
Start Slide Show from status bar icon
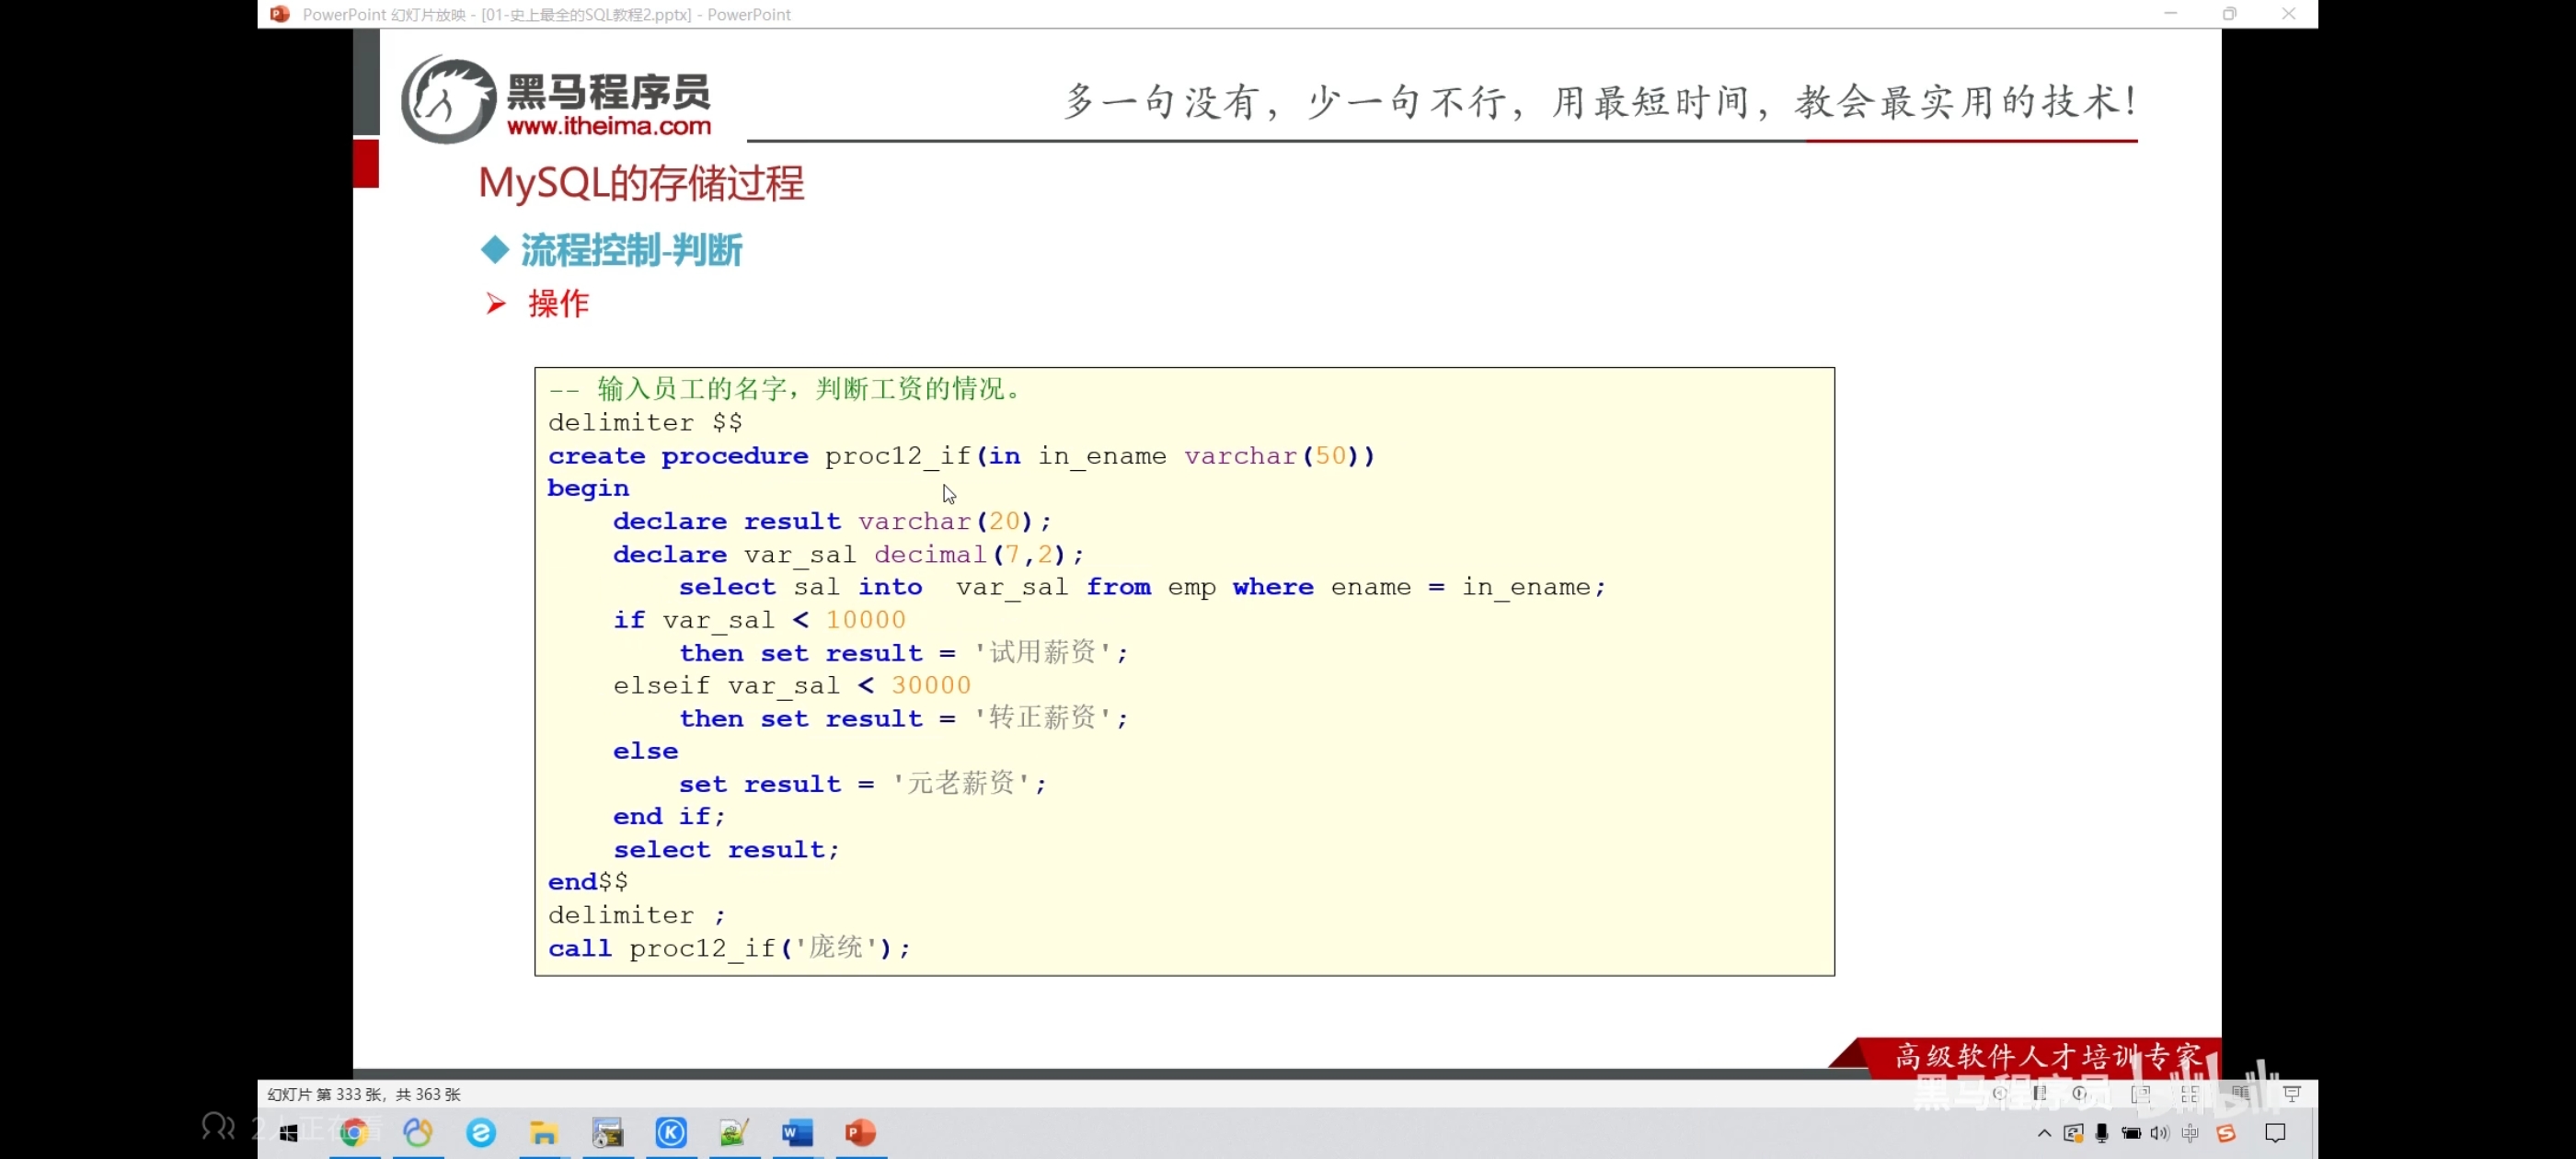tap(2292, 1094)
